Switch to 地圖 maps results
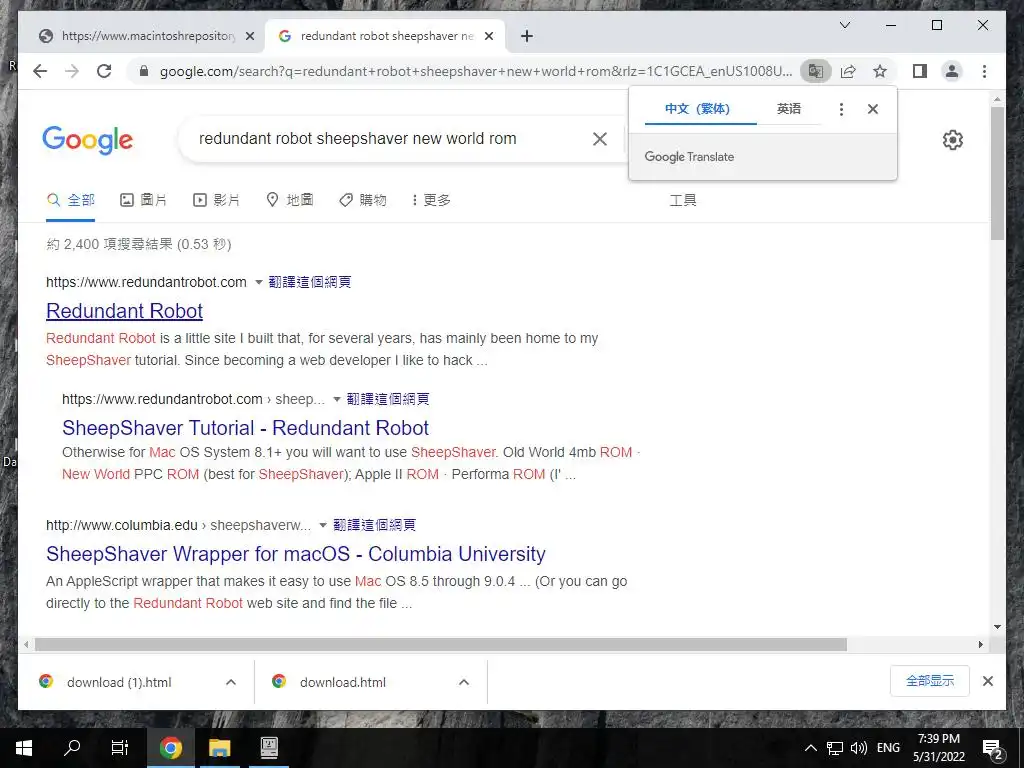Viewport: 1024px width, 768px height. 290,200
